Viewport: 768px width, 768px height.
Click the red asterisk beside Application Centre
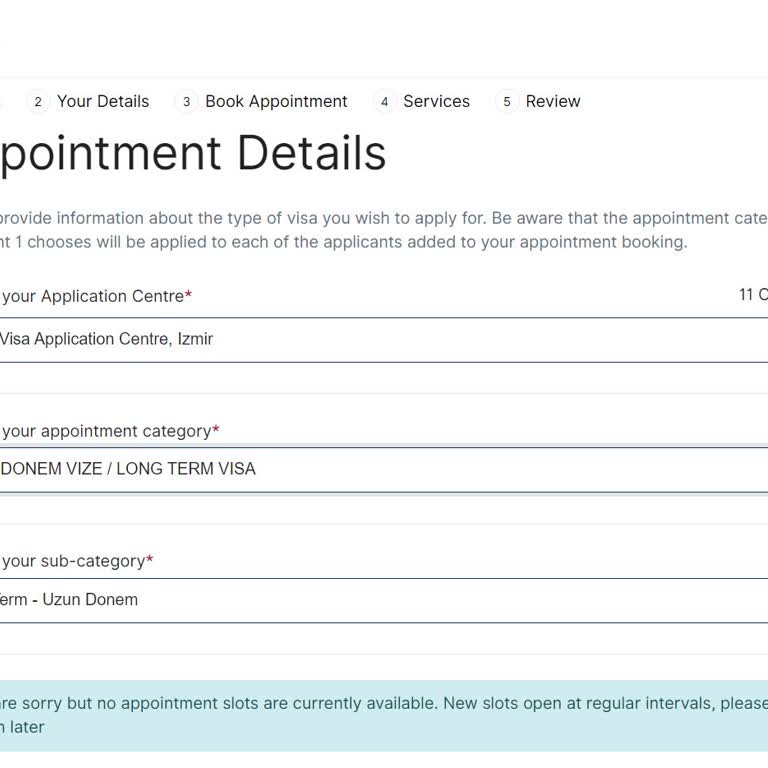[189, 296]
